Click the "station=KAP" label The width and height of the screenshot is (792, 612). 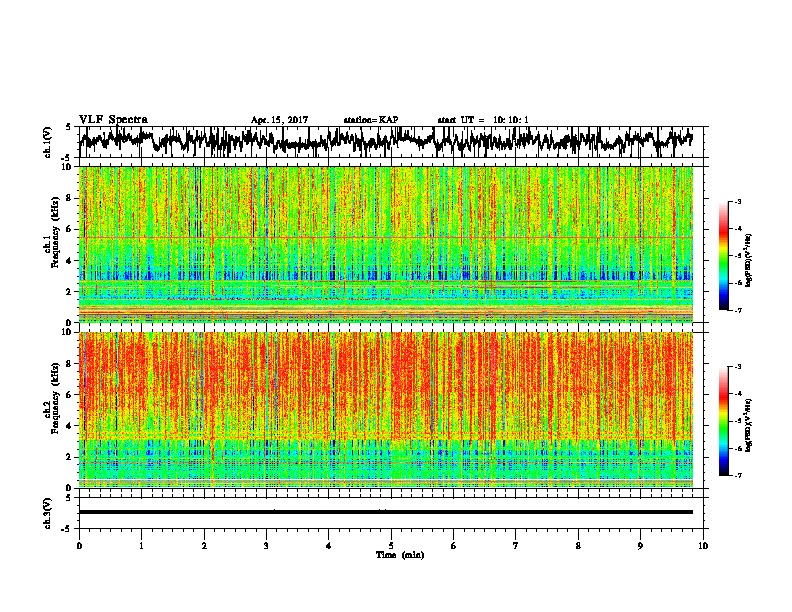pyautogui.click(x=371, y=120)
